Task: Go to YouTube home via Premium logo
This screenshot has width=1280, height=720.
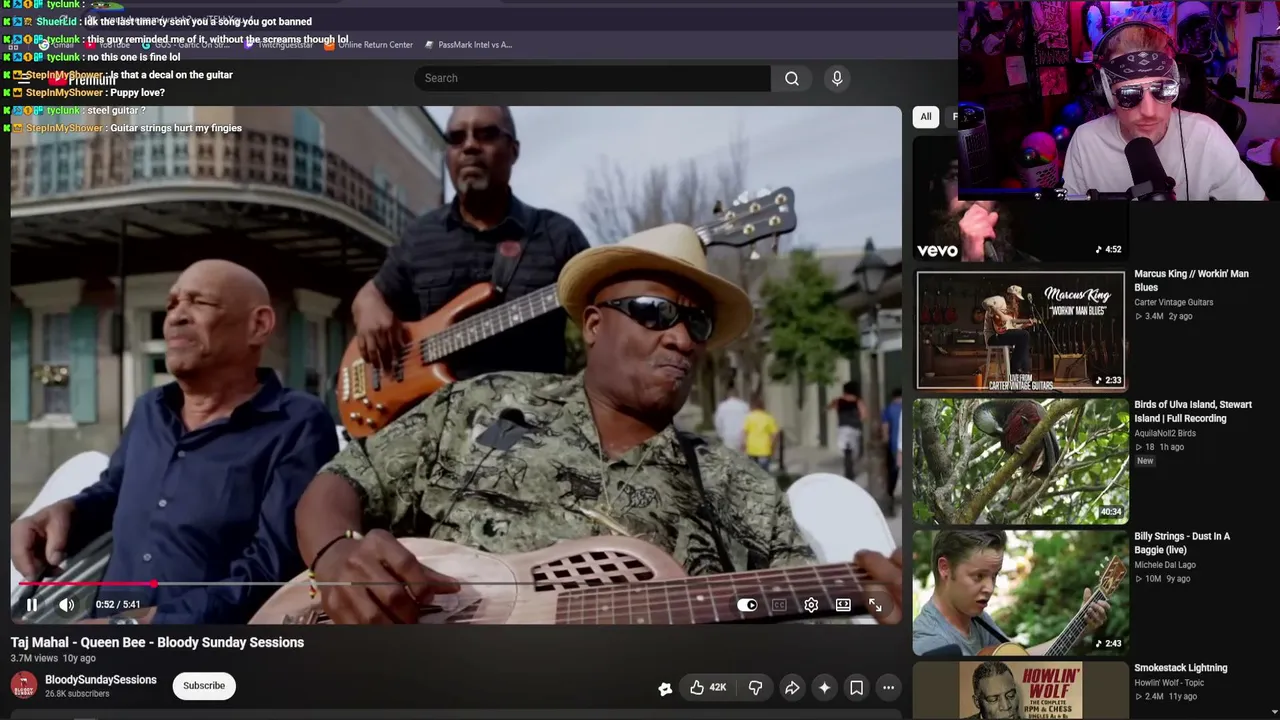Action: tap(84, 79)
